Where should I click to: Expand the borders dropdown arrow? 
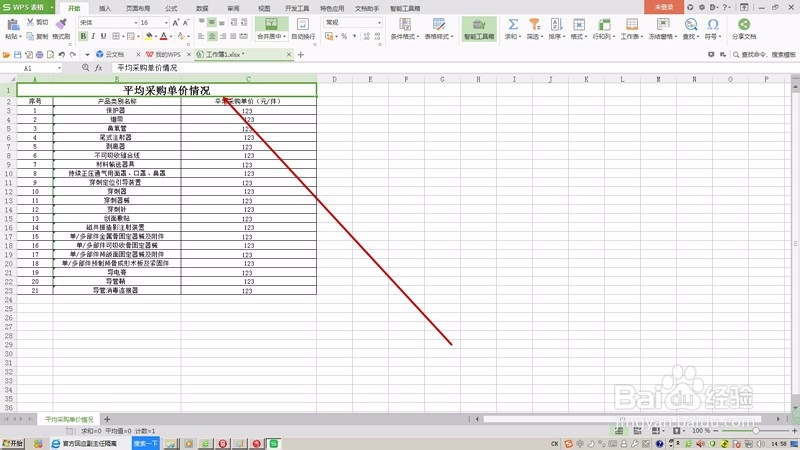point(123,37)
